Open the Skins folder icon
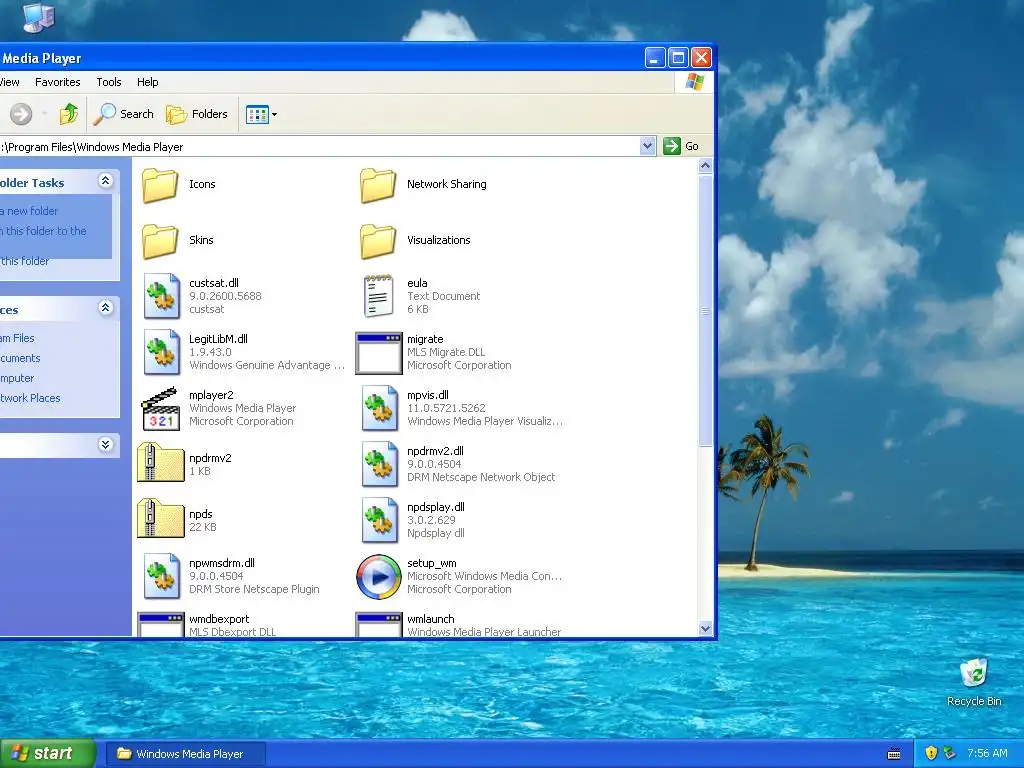1024x768 pixels. 161,240
